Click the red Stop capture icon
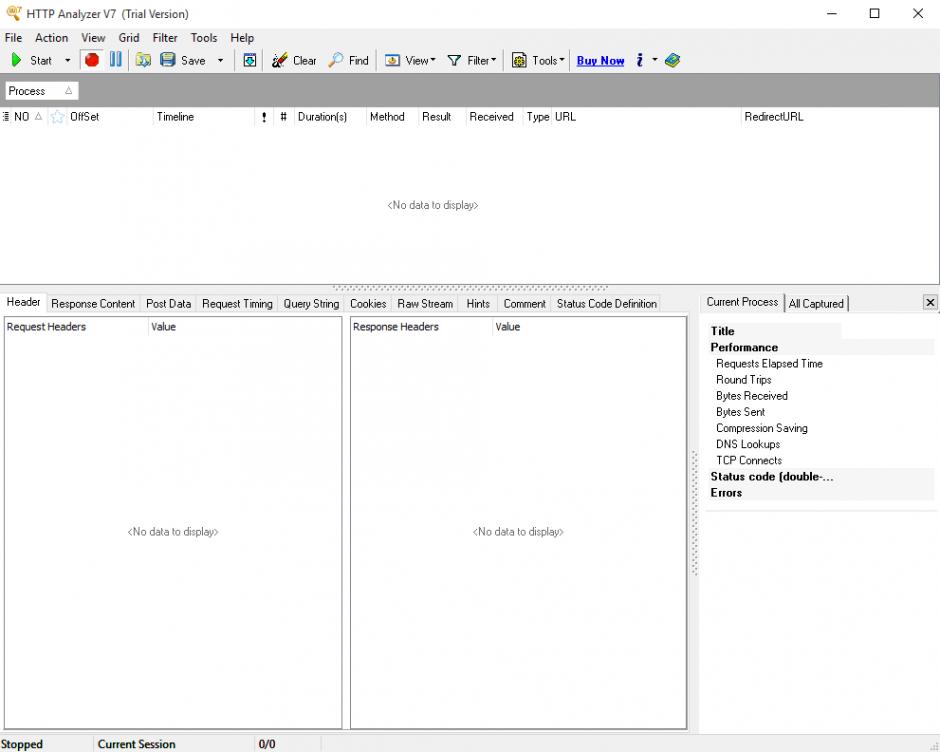Screen dimensions: 940x752 click(x=92, y=60)
